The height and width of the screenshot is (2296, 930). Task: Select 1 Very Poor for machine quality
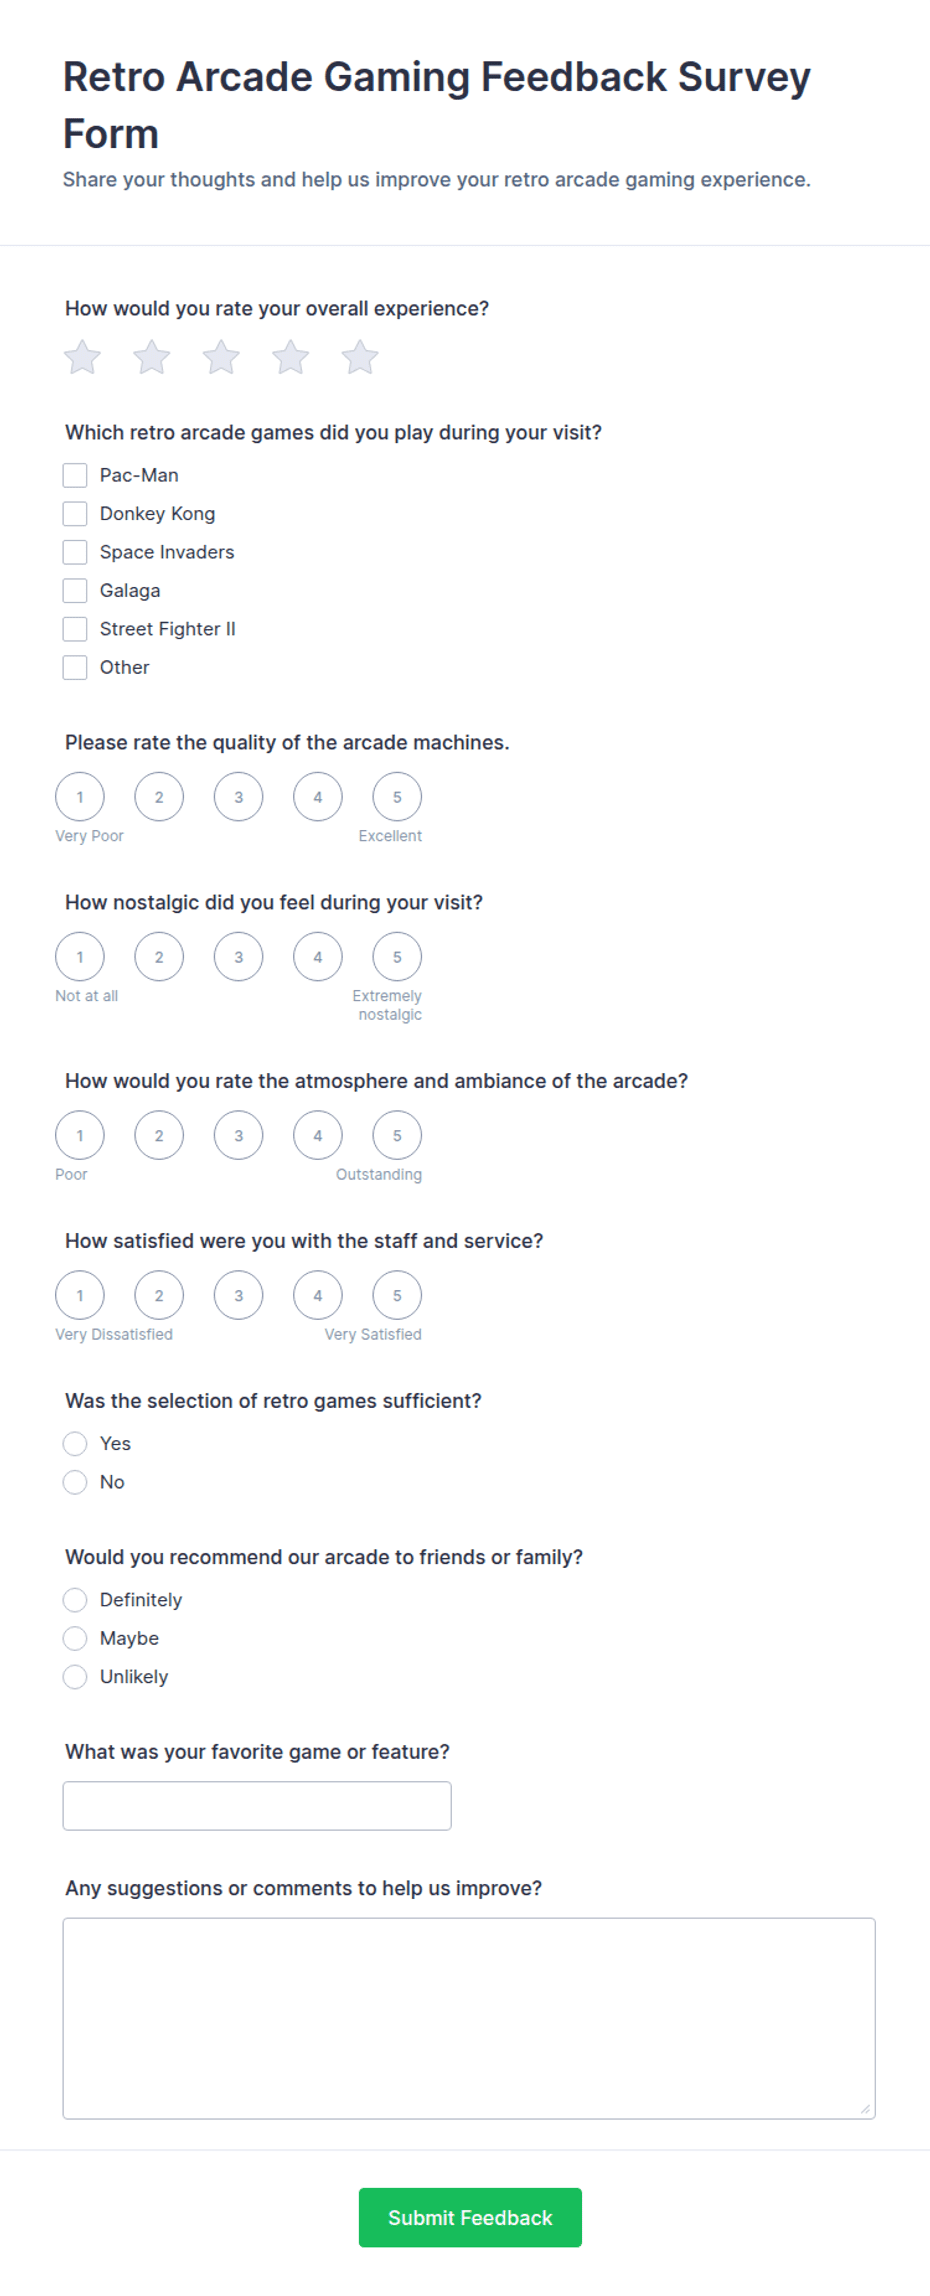[80, 797]
